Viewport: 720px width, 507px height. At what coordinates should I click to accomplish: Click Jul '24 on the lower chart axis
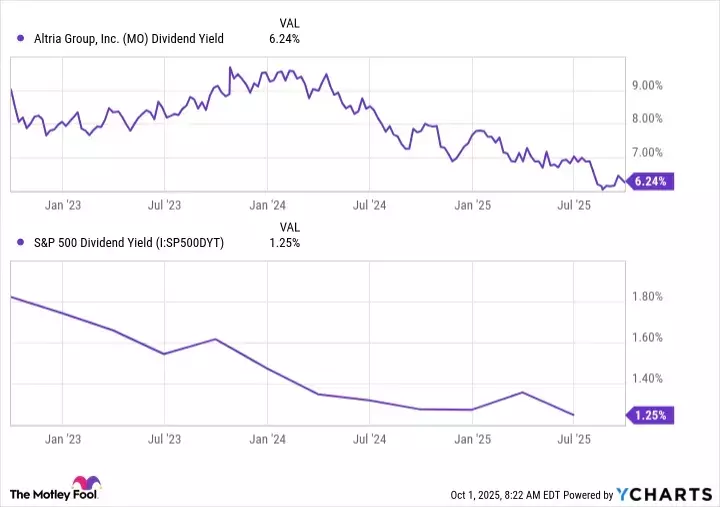[370, 438]
